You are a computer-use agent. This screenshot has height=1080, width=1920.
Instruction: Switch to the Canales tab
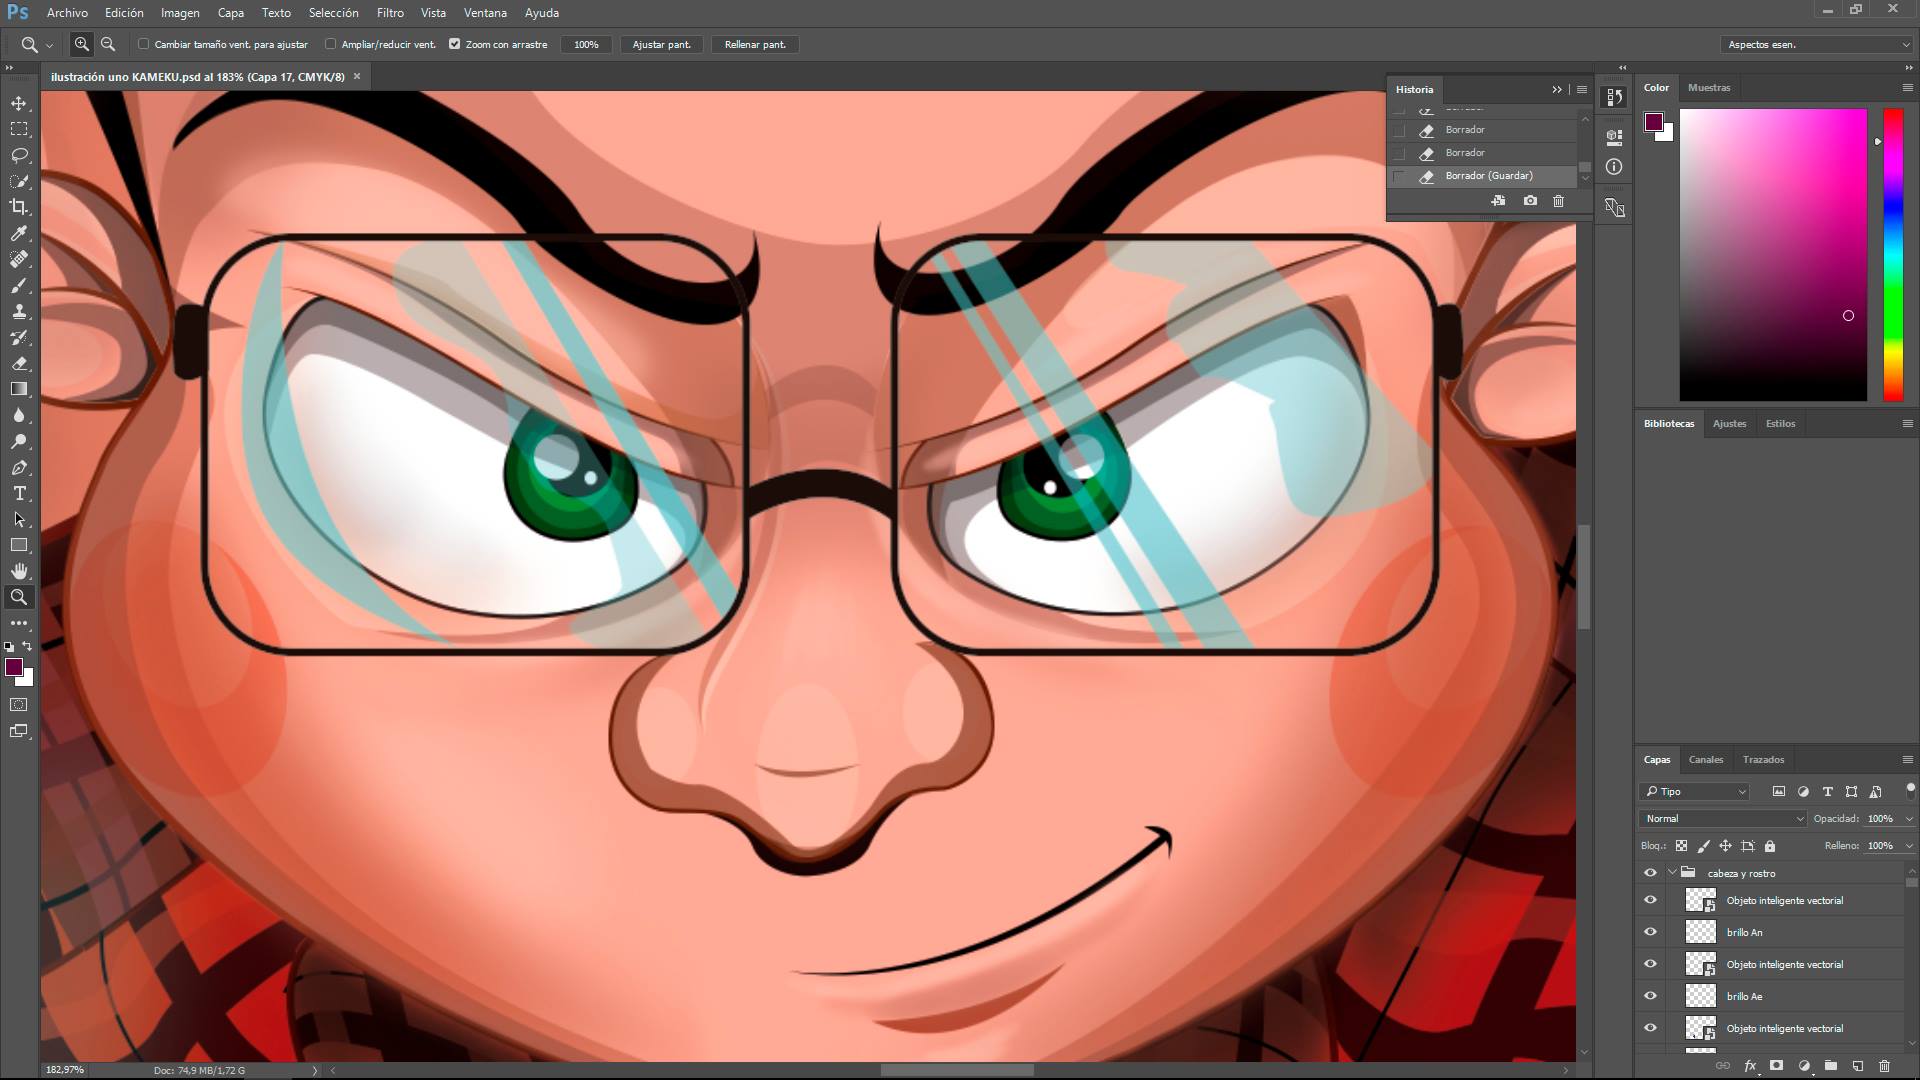point(1705,759)
